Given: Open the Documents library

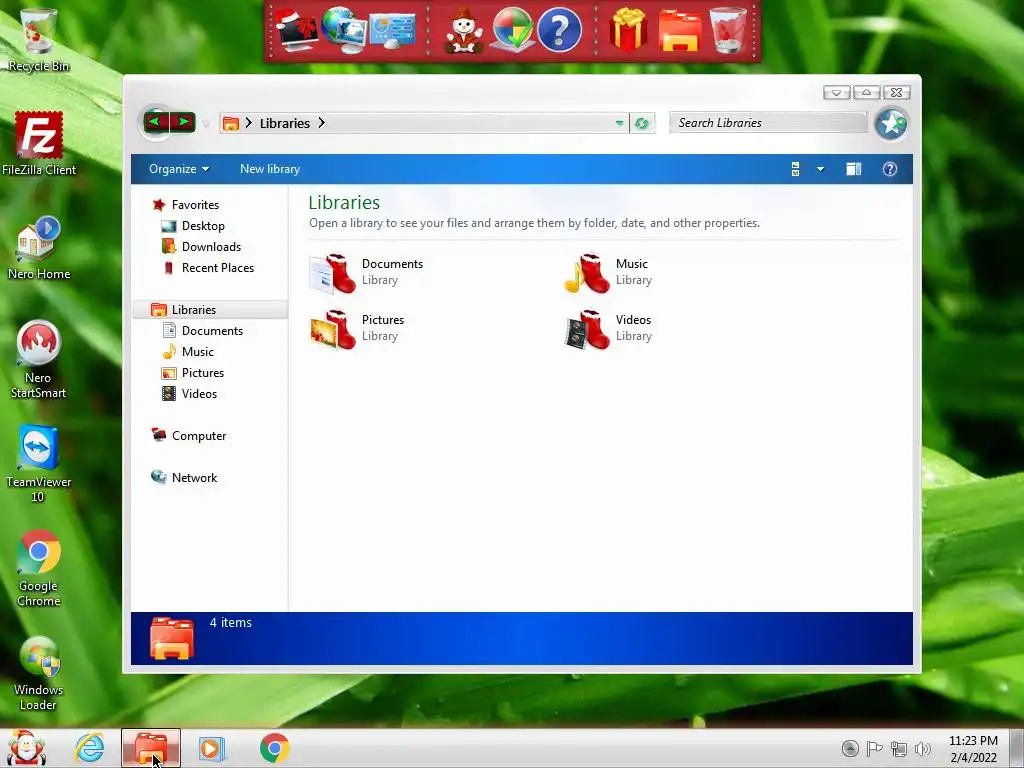Looking at the screenshot, I should 366,272.
